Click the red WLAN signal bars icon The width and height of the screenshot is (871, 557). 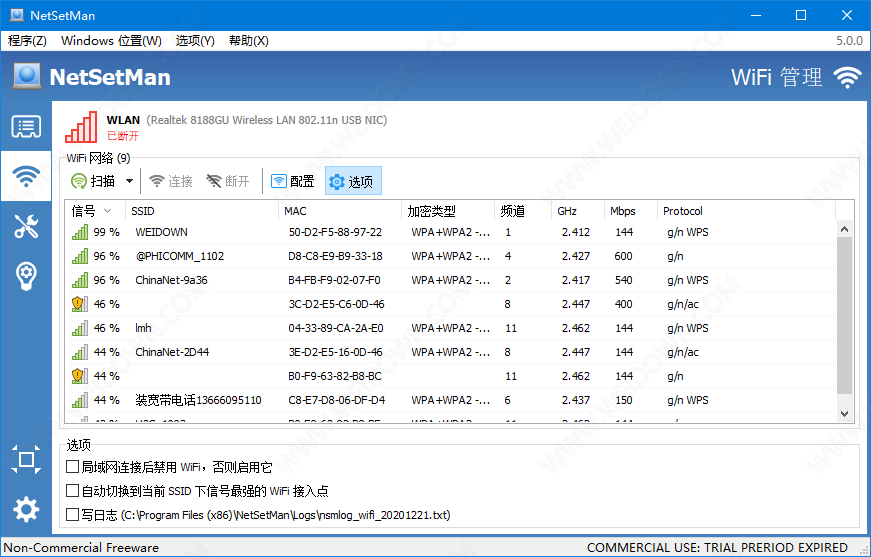click(x=81, y=127)
